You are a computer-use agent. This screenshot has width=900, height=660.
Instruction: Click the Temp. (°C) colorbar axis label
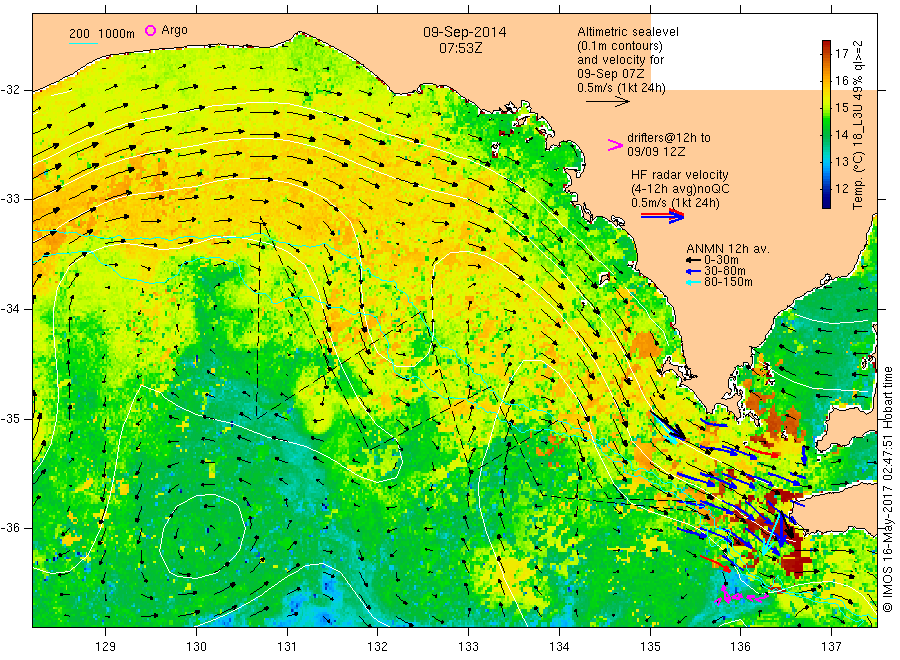(x=858, y=125)
